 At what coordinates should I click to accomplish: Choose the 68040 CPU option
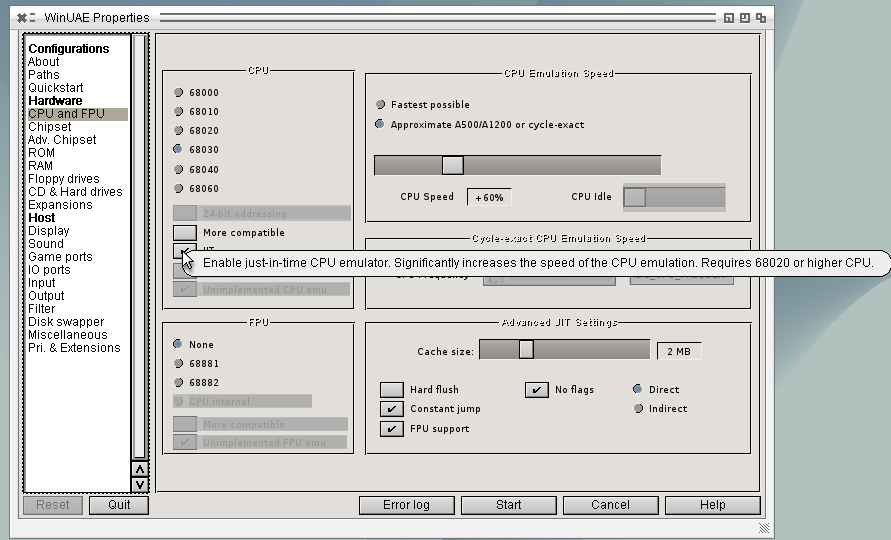(178, 169)
